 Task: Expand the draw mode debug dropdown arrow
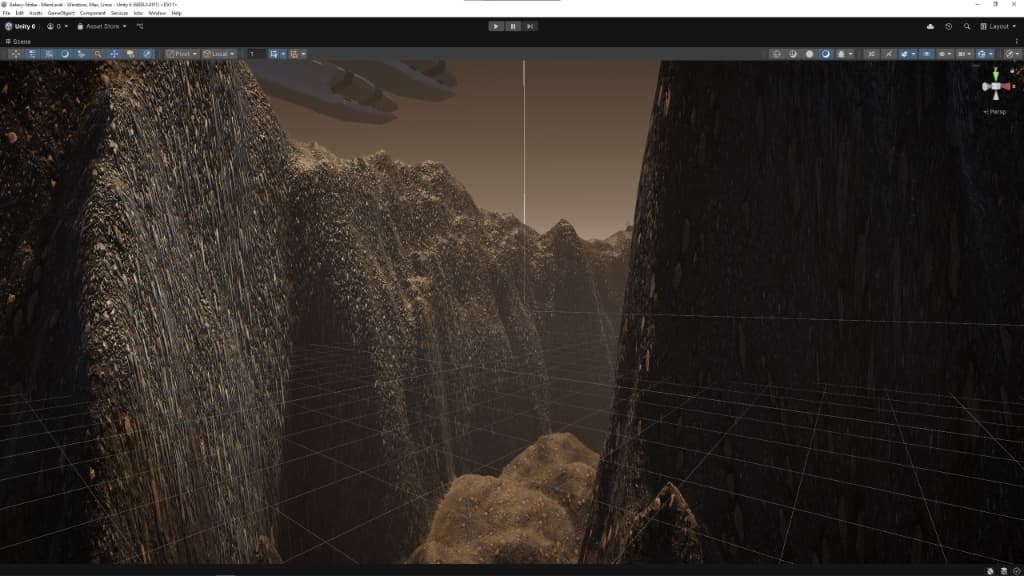[850, 54]
